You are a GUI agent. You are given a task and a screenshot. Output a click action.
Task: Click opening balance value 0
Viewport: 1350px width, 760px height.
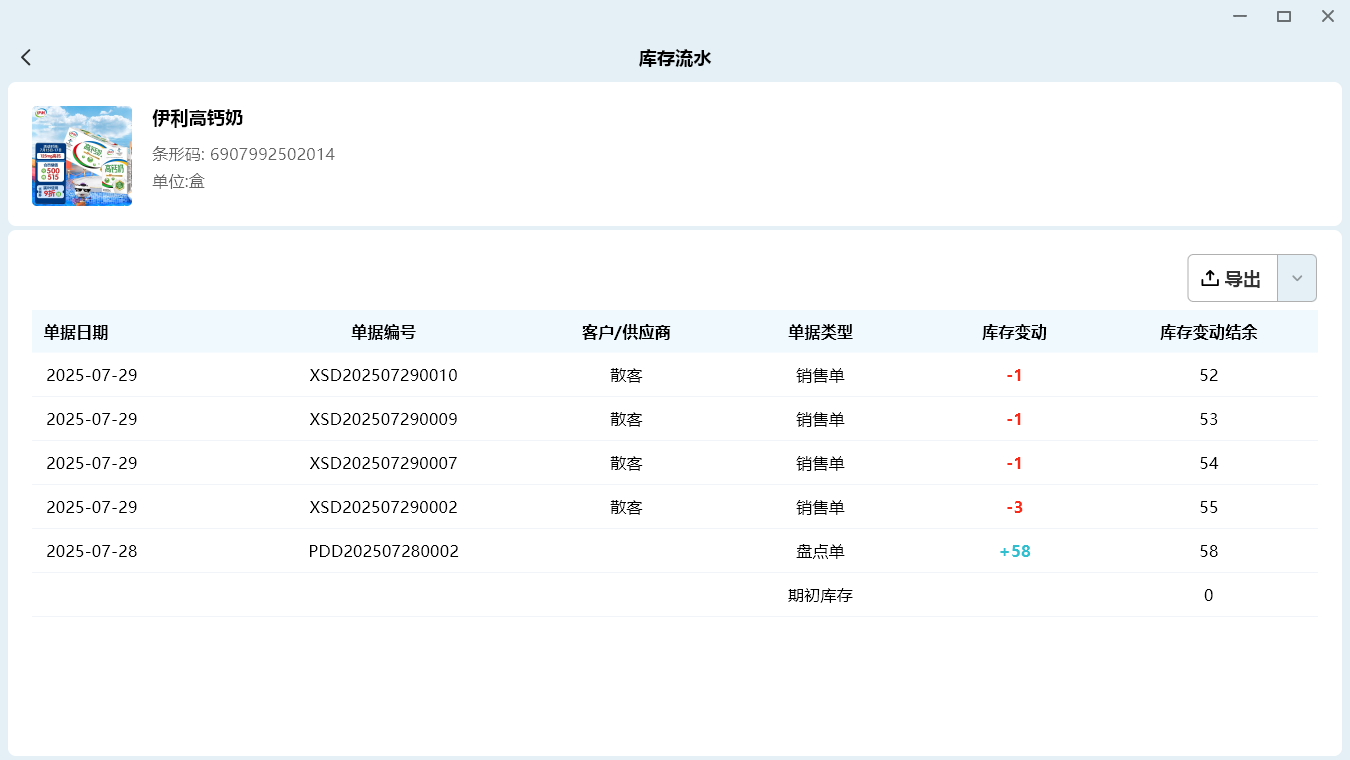(1208, 596)
